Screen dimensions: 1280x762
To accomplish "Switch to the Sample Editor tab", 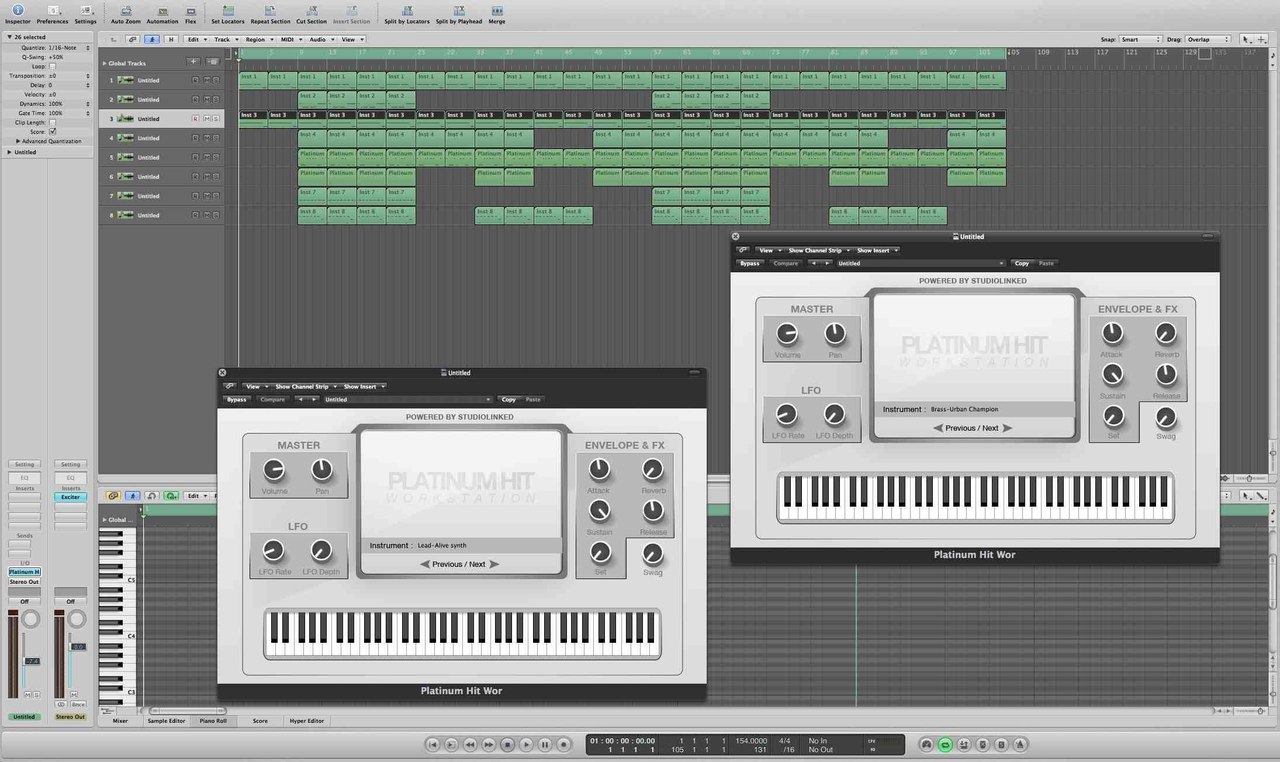I will 166,720.
